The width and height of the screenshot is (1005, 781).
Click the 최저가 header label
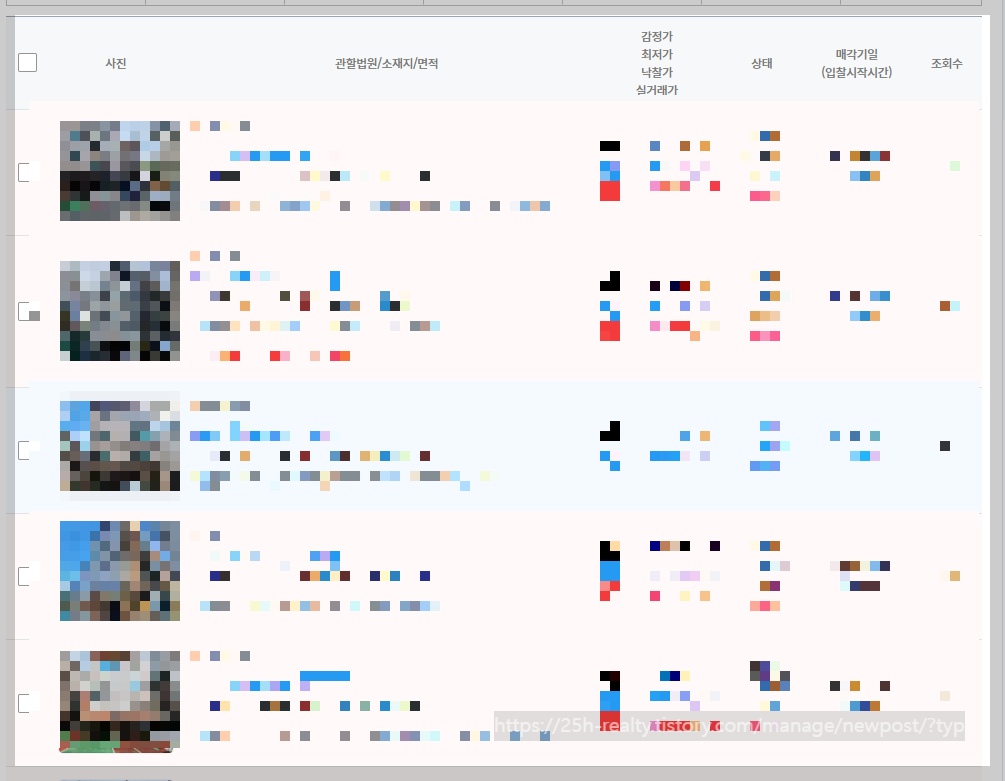click(x=657, y=54)
